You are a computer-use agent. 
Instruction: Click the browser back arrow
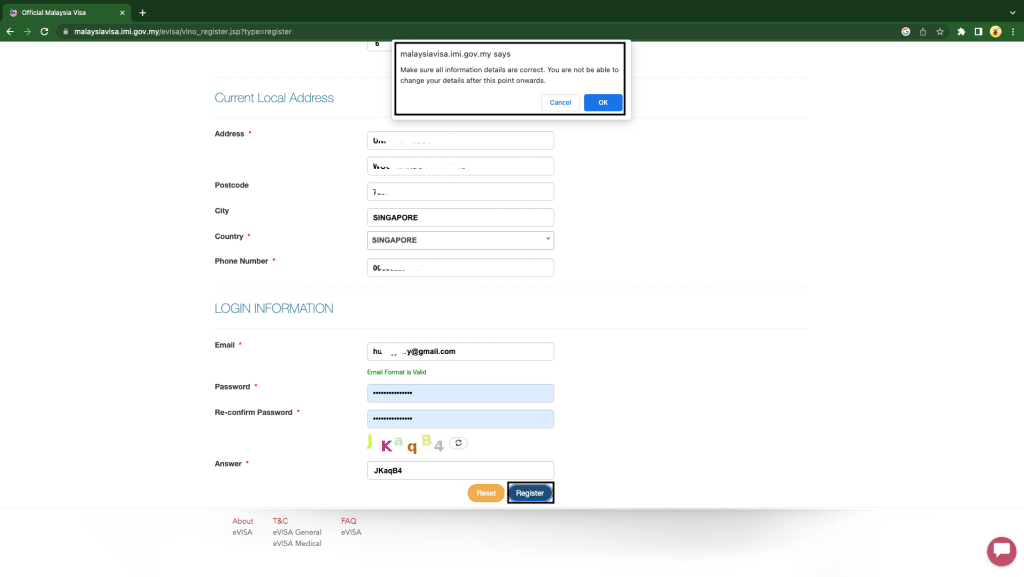point(10,31)
